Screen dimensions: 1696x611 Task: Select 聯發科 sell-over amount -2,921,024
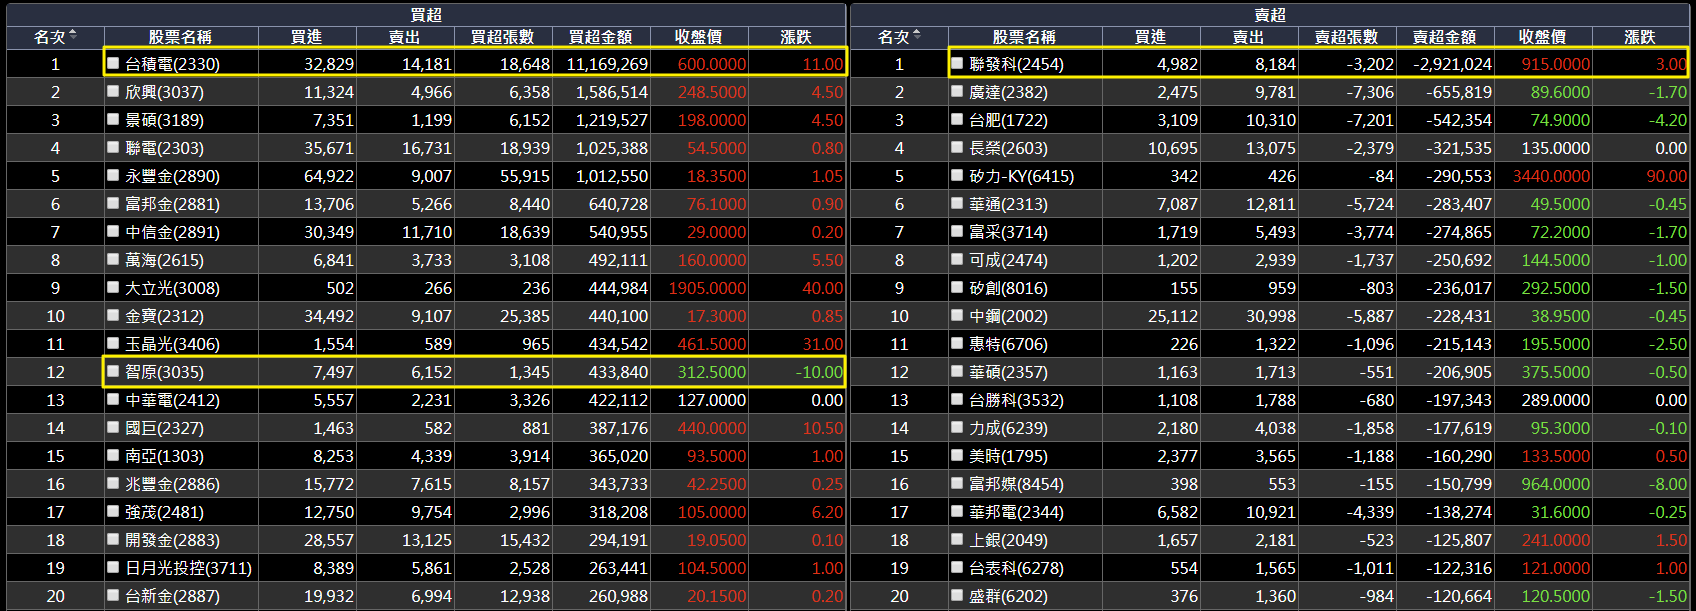[1452, 64]
